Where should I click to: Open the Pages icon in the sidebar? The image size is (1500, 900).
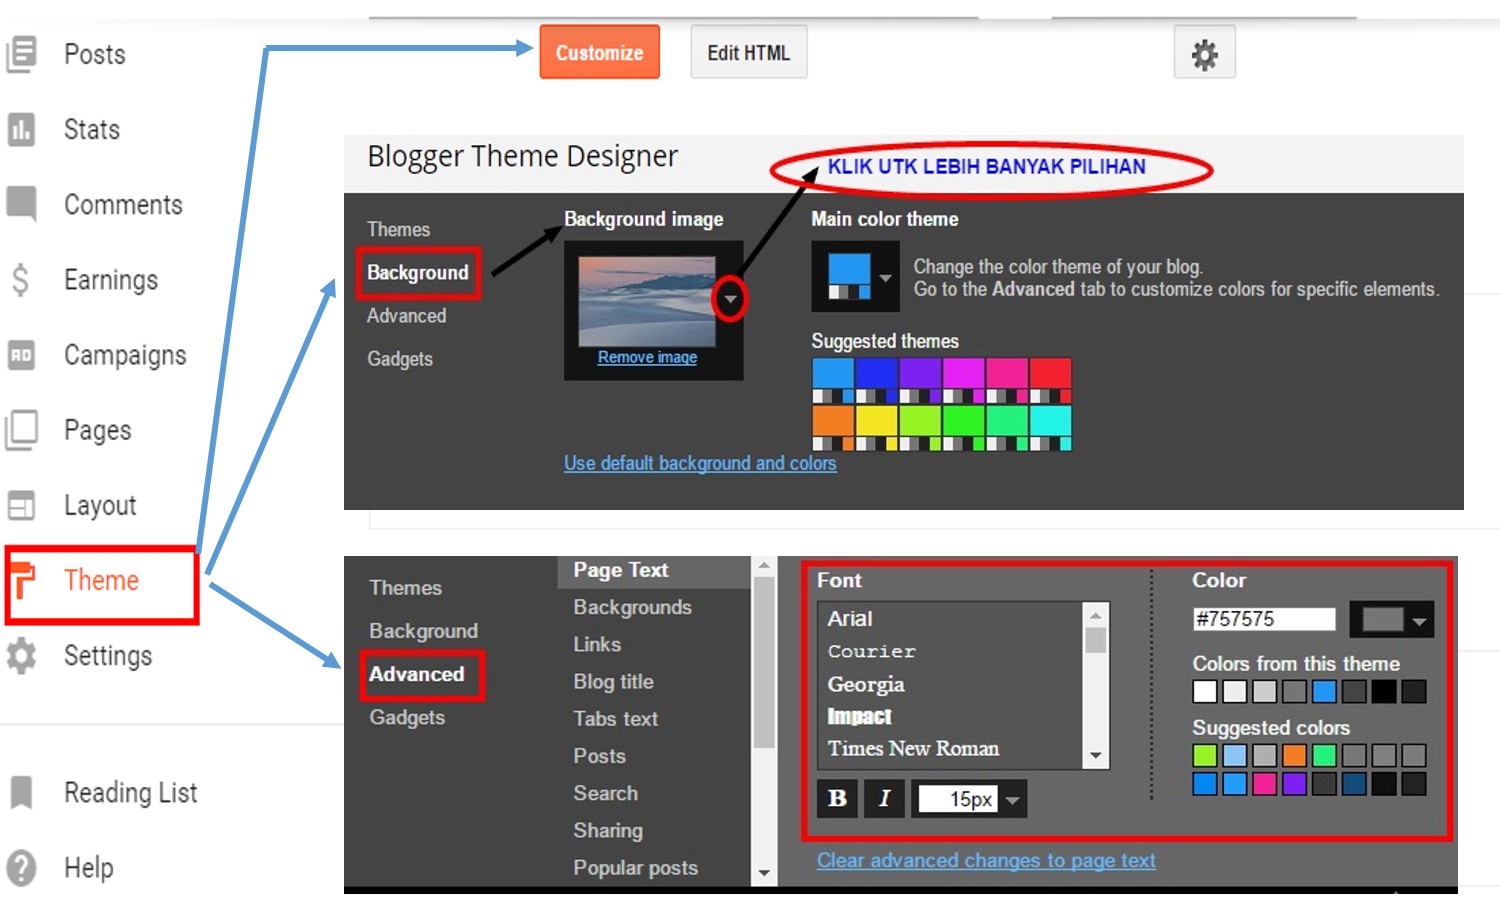tap(21, 430)
